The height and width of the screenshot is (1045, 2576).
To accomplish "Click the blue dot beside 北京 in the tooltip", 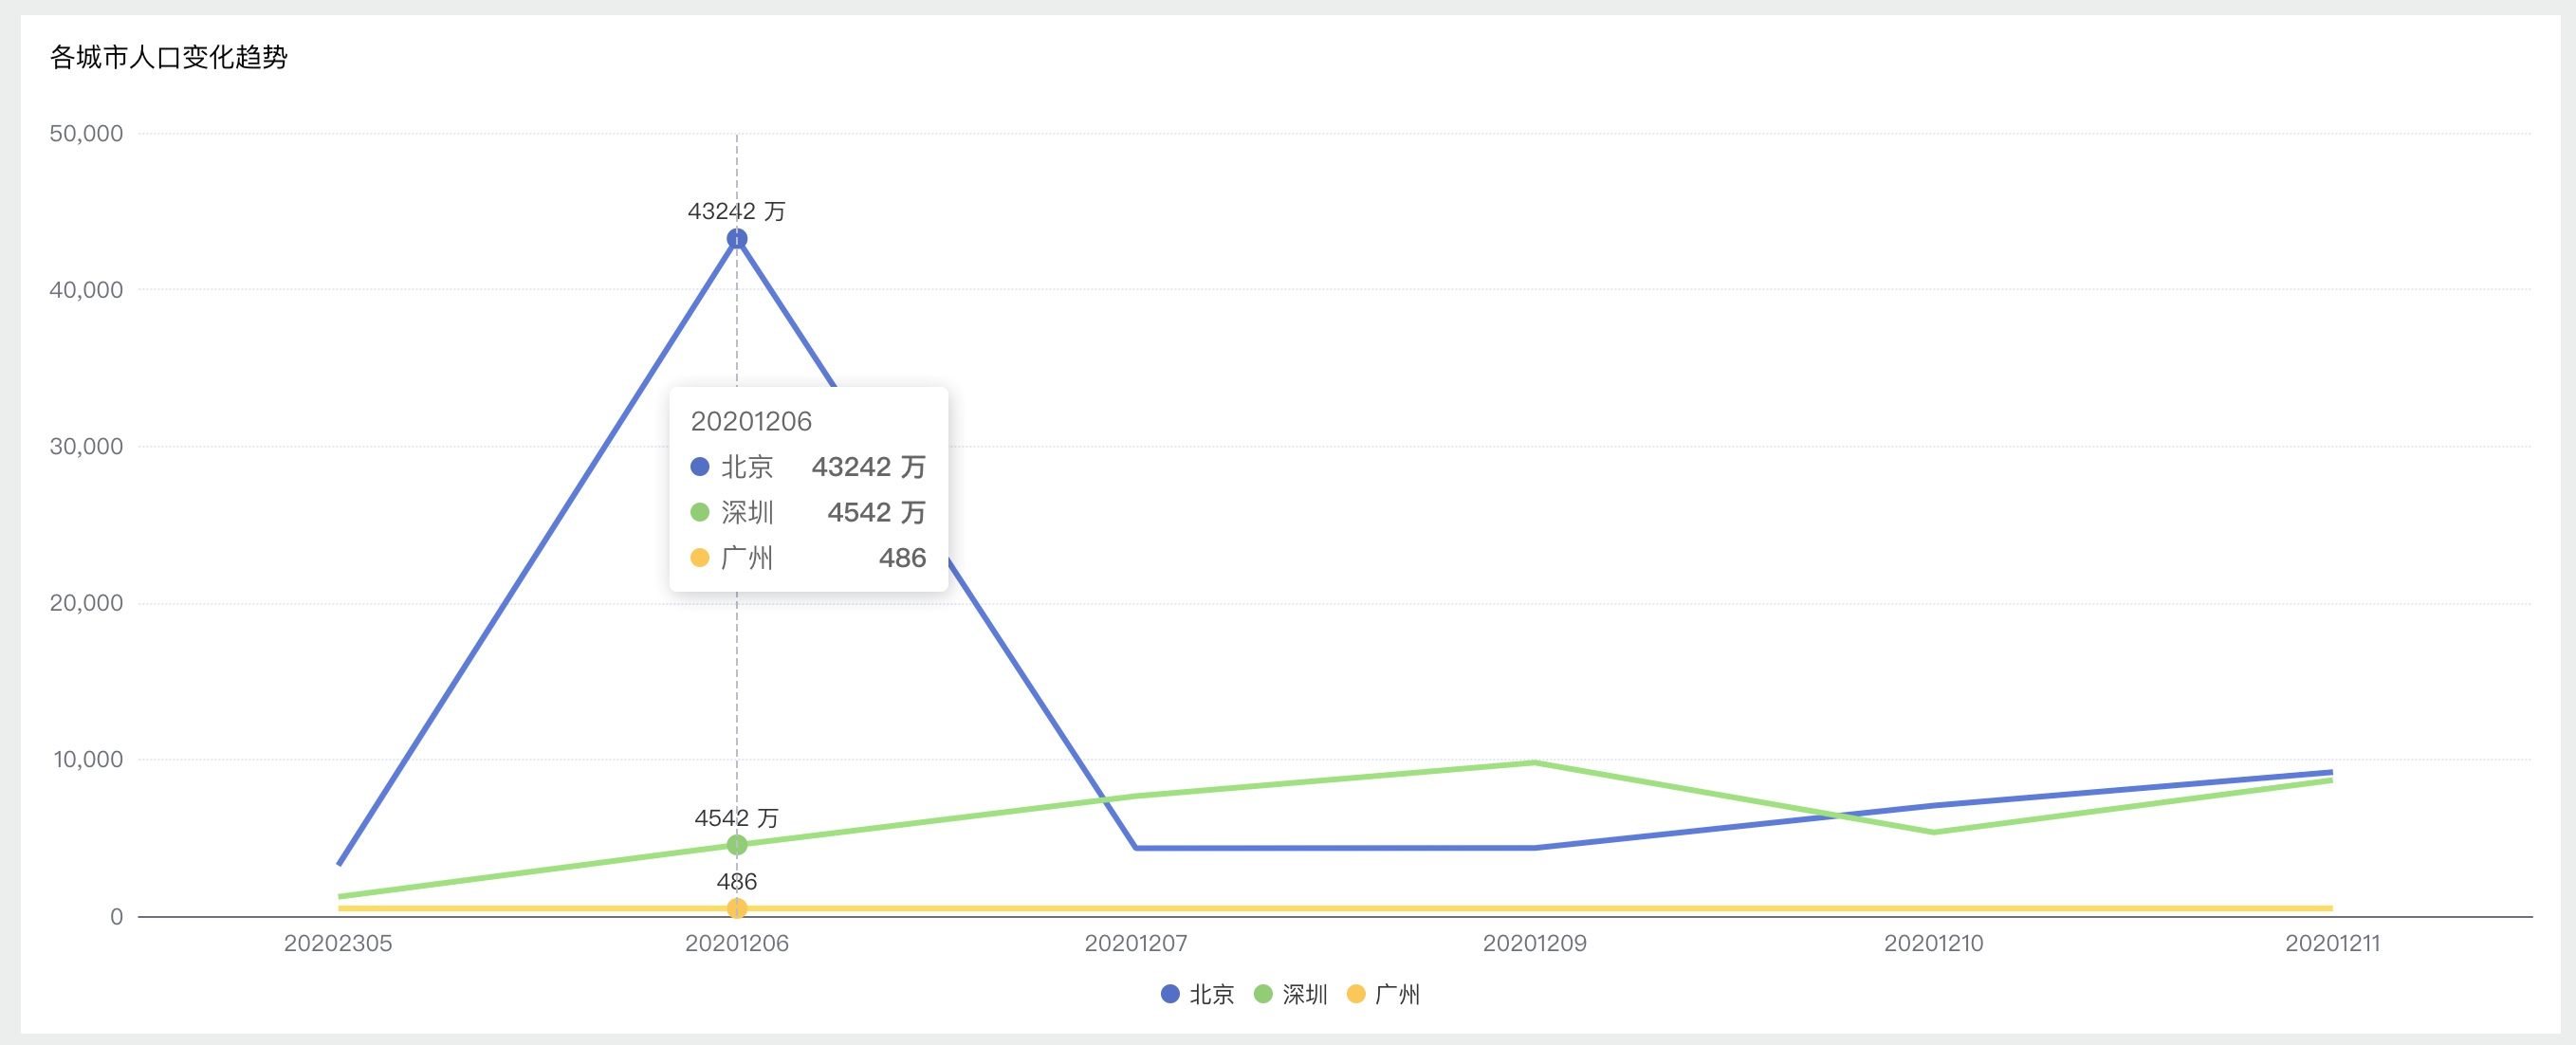I will [700, 467].
